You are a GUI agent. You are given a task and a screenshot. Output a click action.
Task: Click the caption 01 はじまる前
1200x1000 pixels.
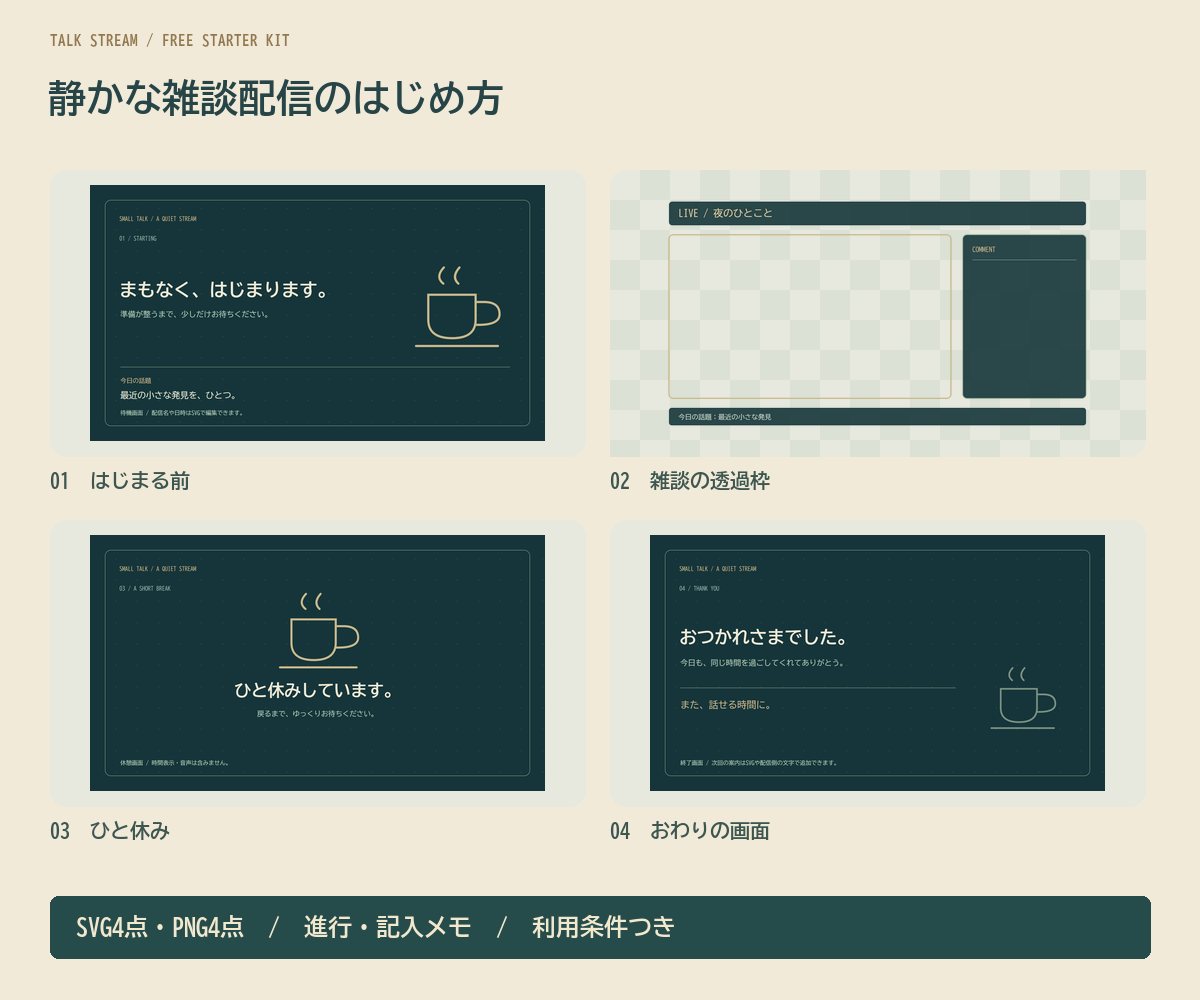pos(120,481)
